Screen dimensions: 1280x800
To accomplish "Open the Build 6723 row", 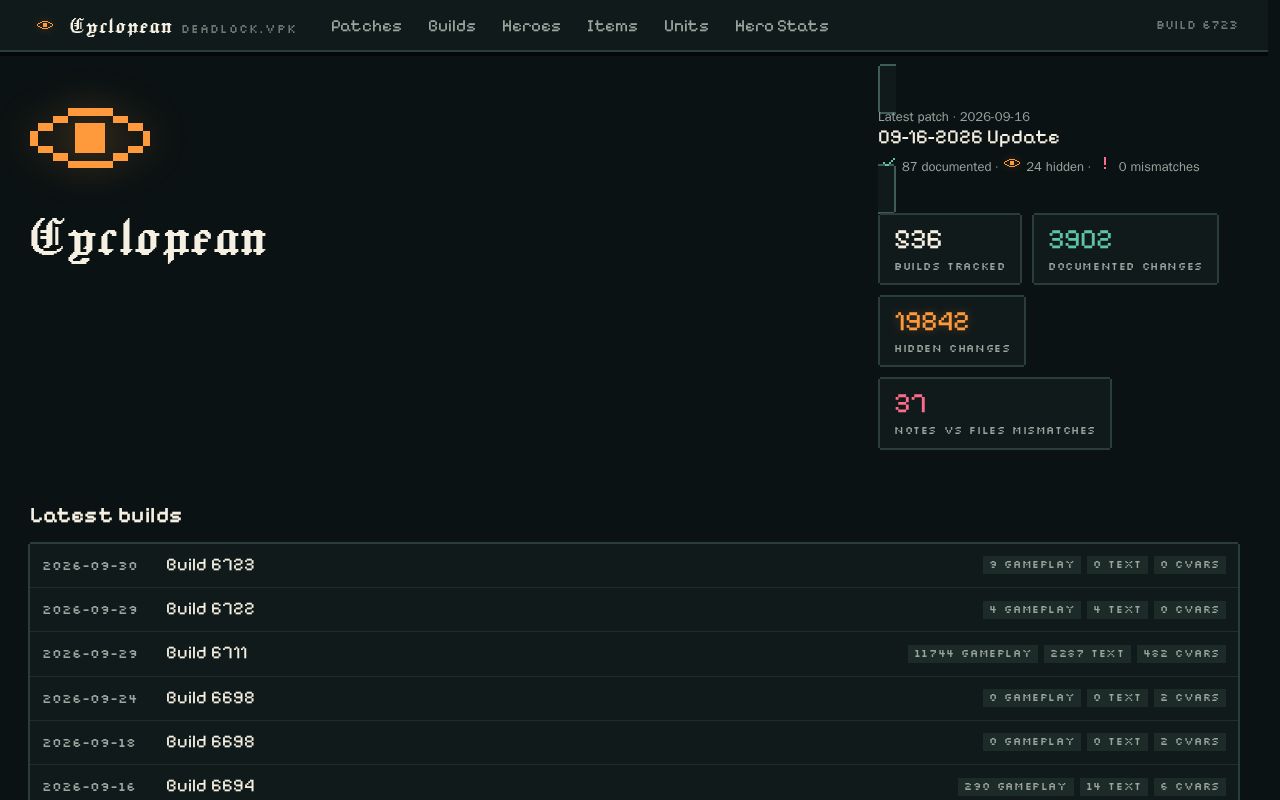I will (x=634, y=565).
